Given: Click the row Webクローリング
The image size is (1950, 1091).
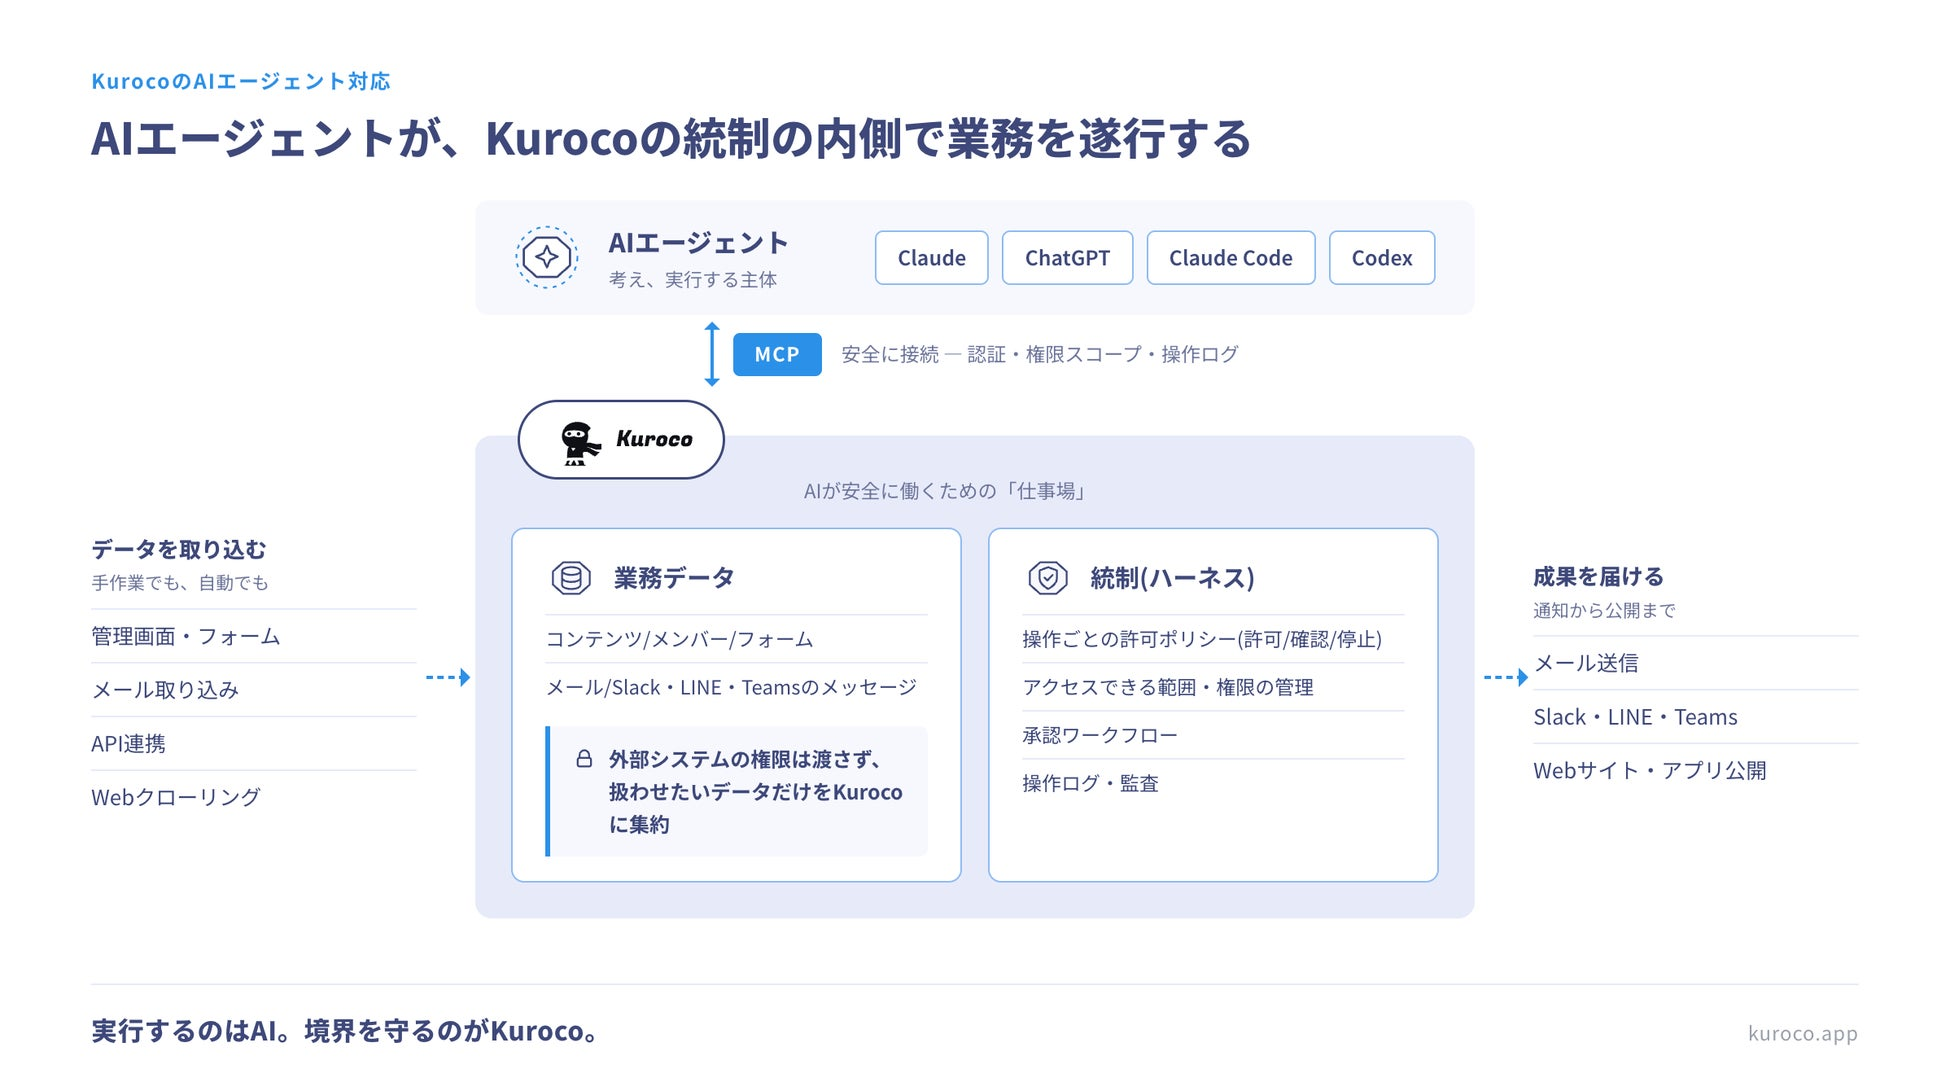Looking at the screenshot, I should point(254,797).
